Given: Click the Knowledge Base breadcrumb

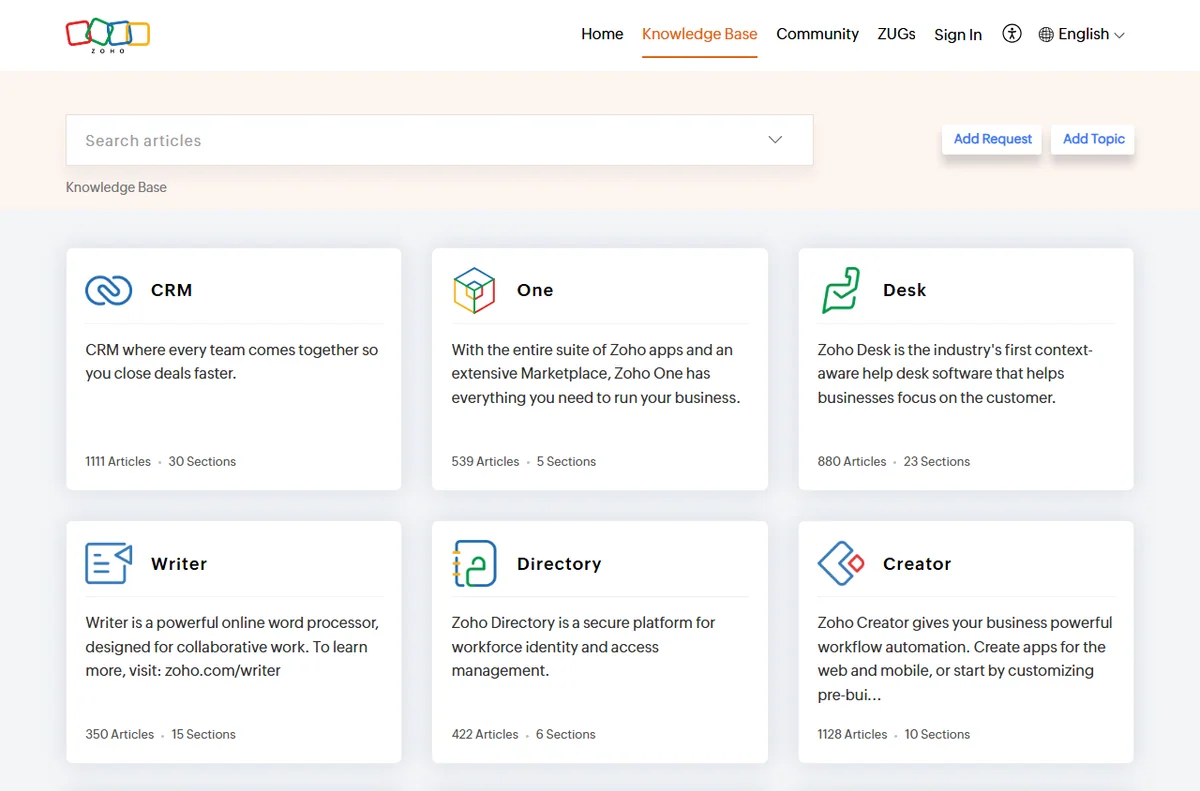Looking at the screenshot, I should click(x=116, y=187).
